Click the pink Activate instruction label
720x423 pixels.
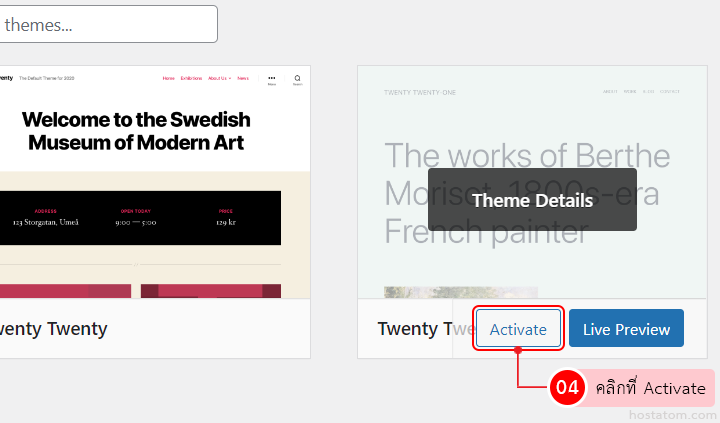pyautogui.click(x=649, y=388)
